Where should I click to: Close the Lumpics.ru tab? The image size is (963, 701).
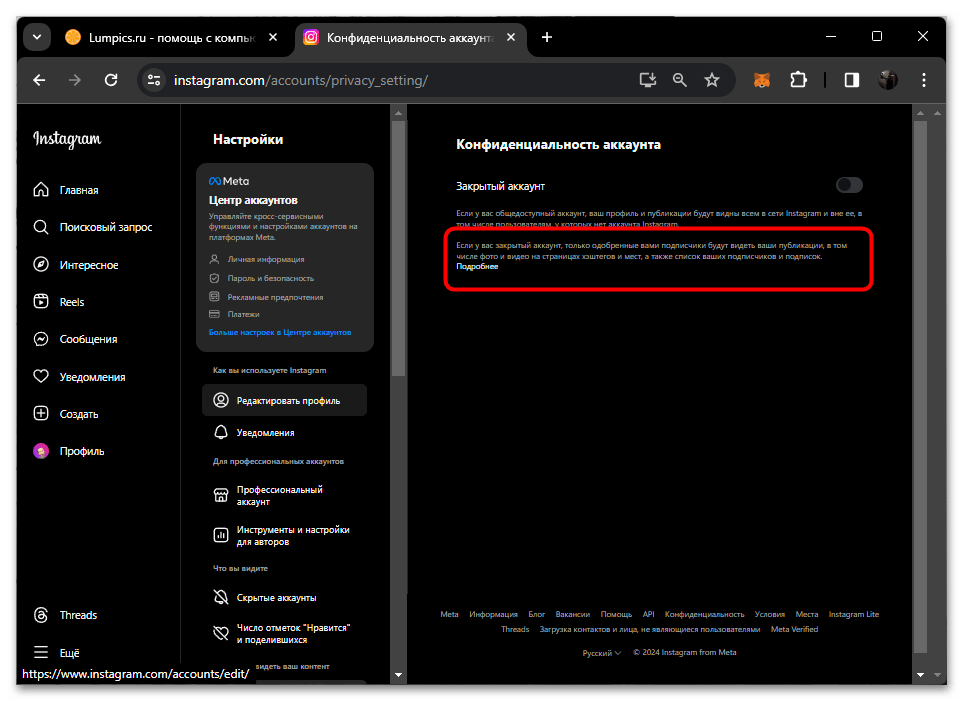coord(273,37)
